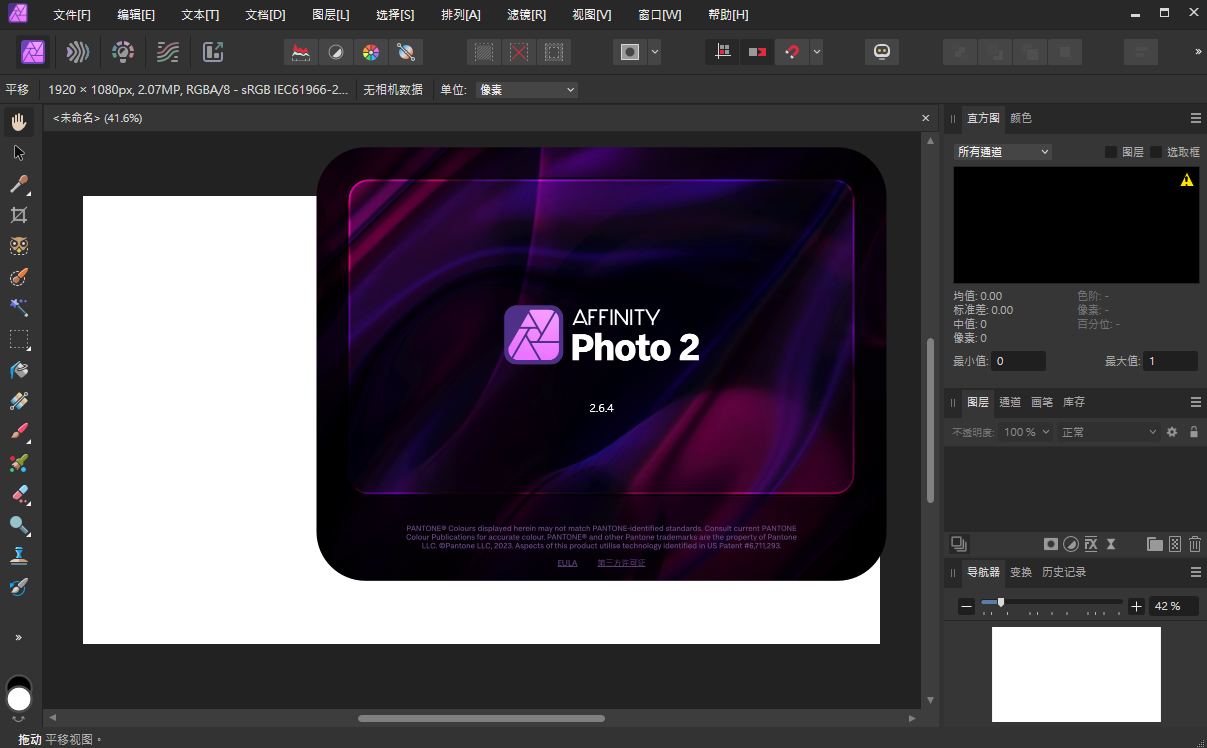This screenshot has width=1207, height=748.
Task: Open the Develop Persona
Action: click(x=123, y=52)
